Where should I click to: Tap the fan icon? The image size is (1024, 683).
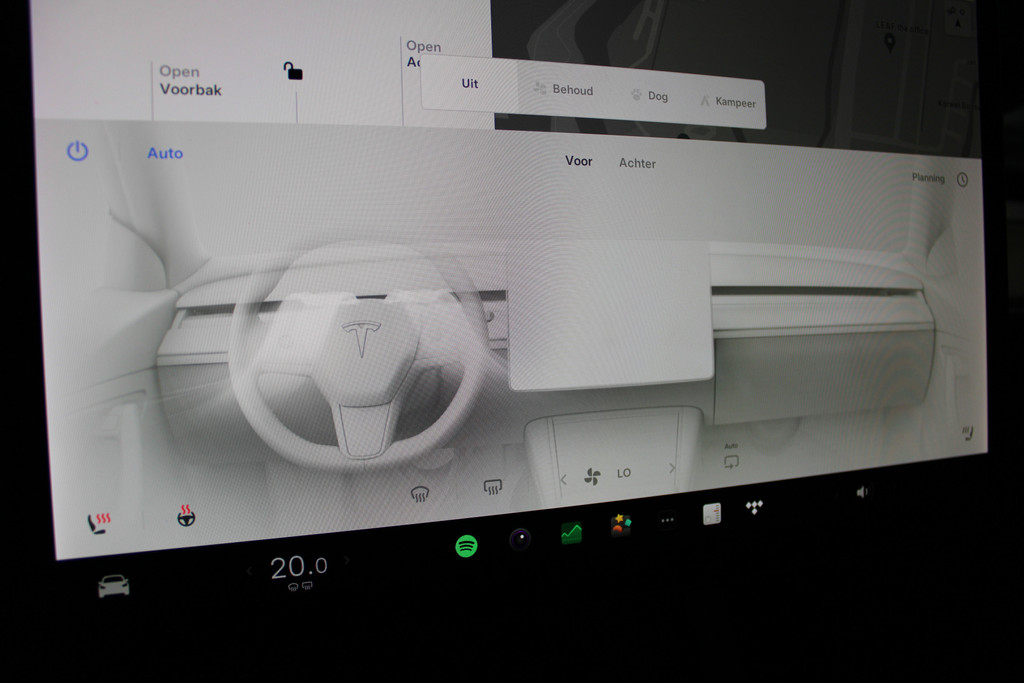(x=592, y=477)
